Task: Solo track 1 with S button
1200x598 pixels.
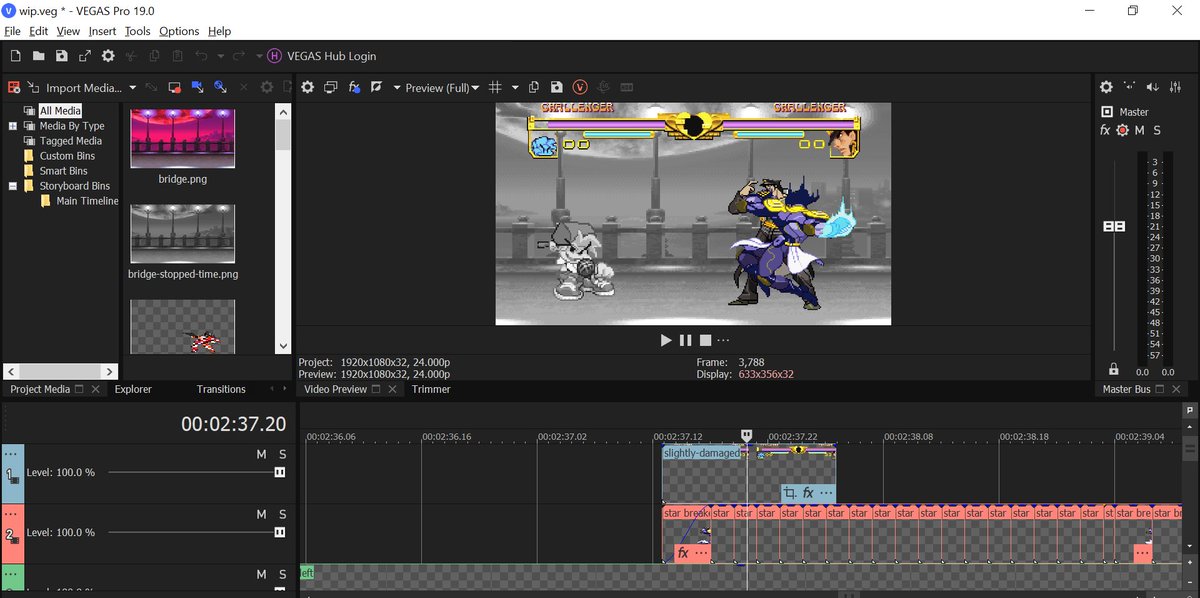Action: coord(283,455)
